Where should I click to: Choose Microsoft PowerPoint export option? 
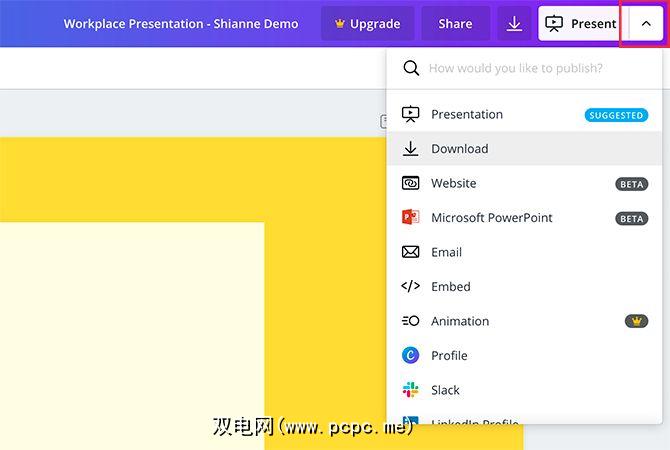coord(525,218)
